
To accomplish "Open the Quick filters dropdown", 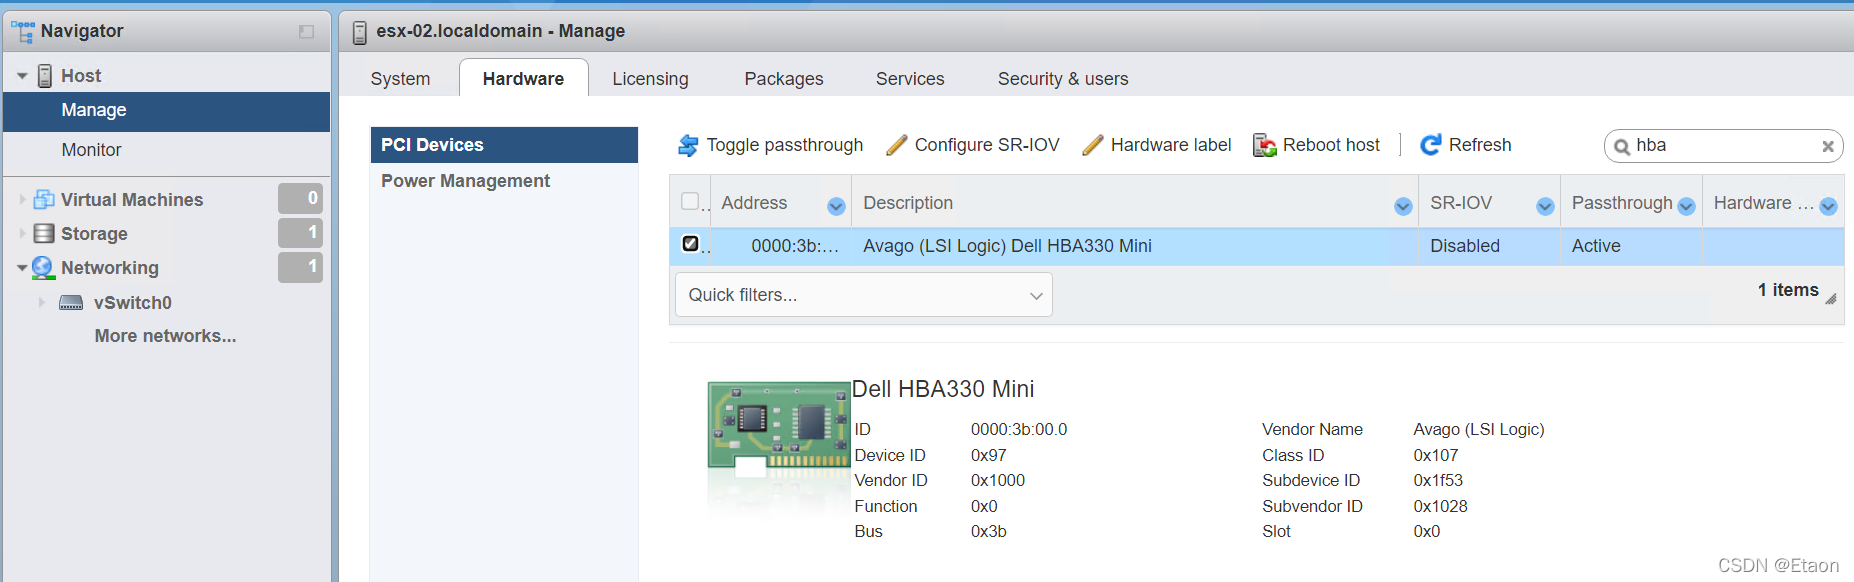I will click(x=864, y=295).
